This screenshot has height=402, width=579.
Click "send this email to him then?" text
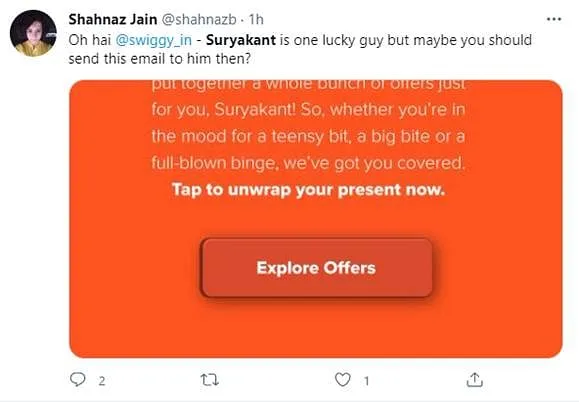(x=160, y=59)
